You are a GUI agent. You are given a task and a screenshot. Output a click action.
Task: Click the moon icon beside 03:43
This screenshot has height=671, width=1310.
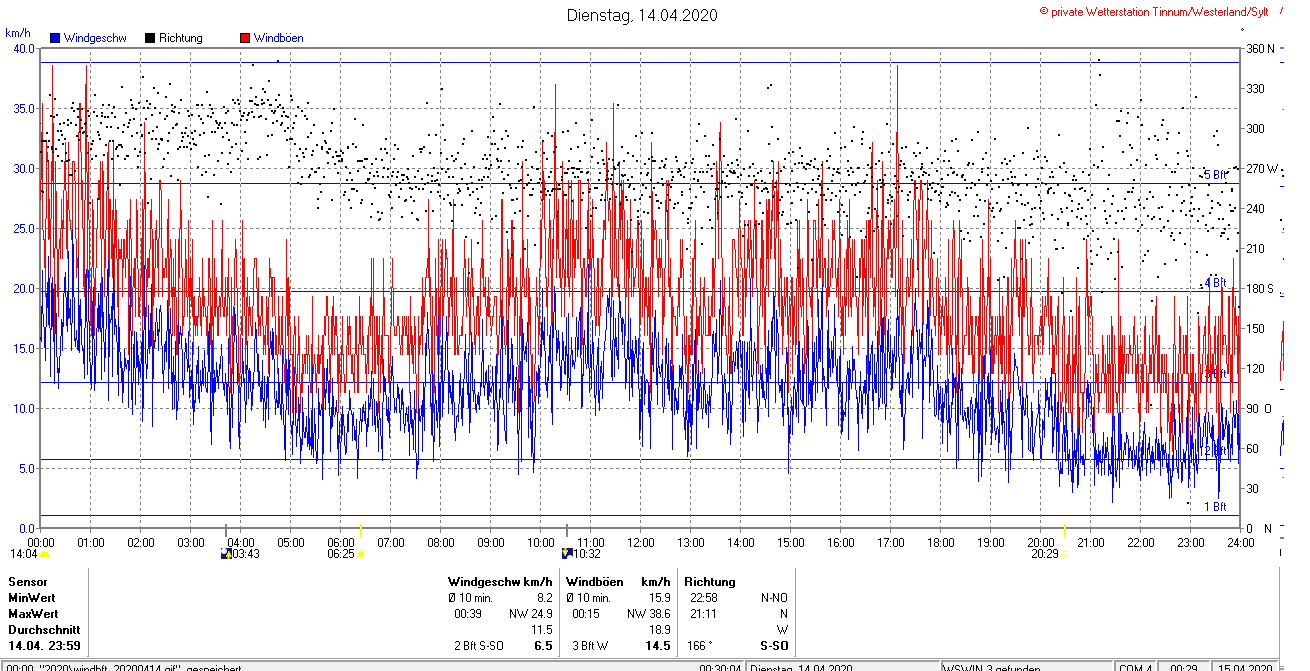click(226, 553)
